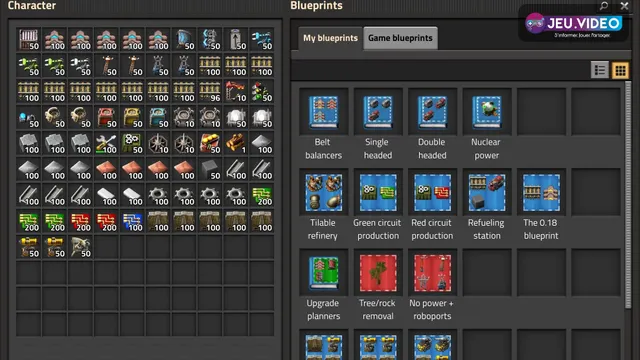Switch blueprints to grid view

click(620, 70)
